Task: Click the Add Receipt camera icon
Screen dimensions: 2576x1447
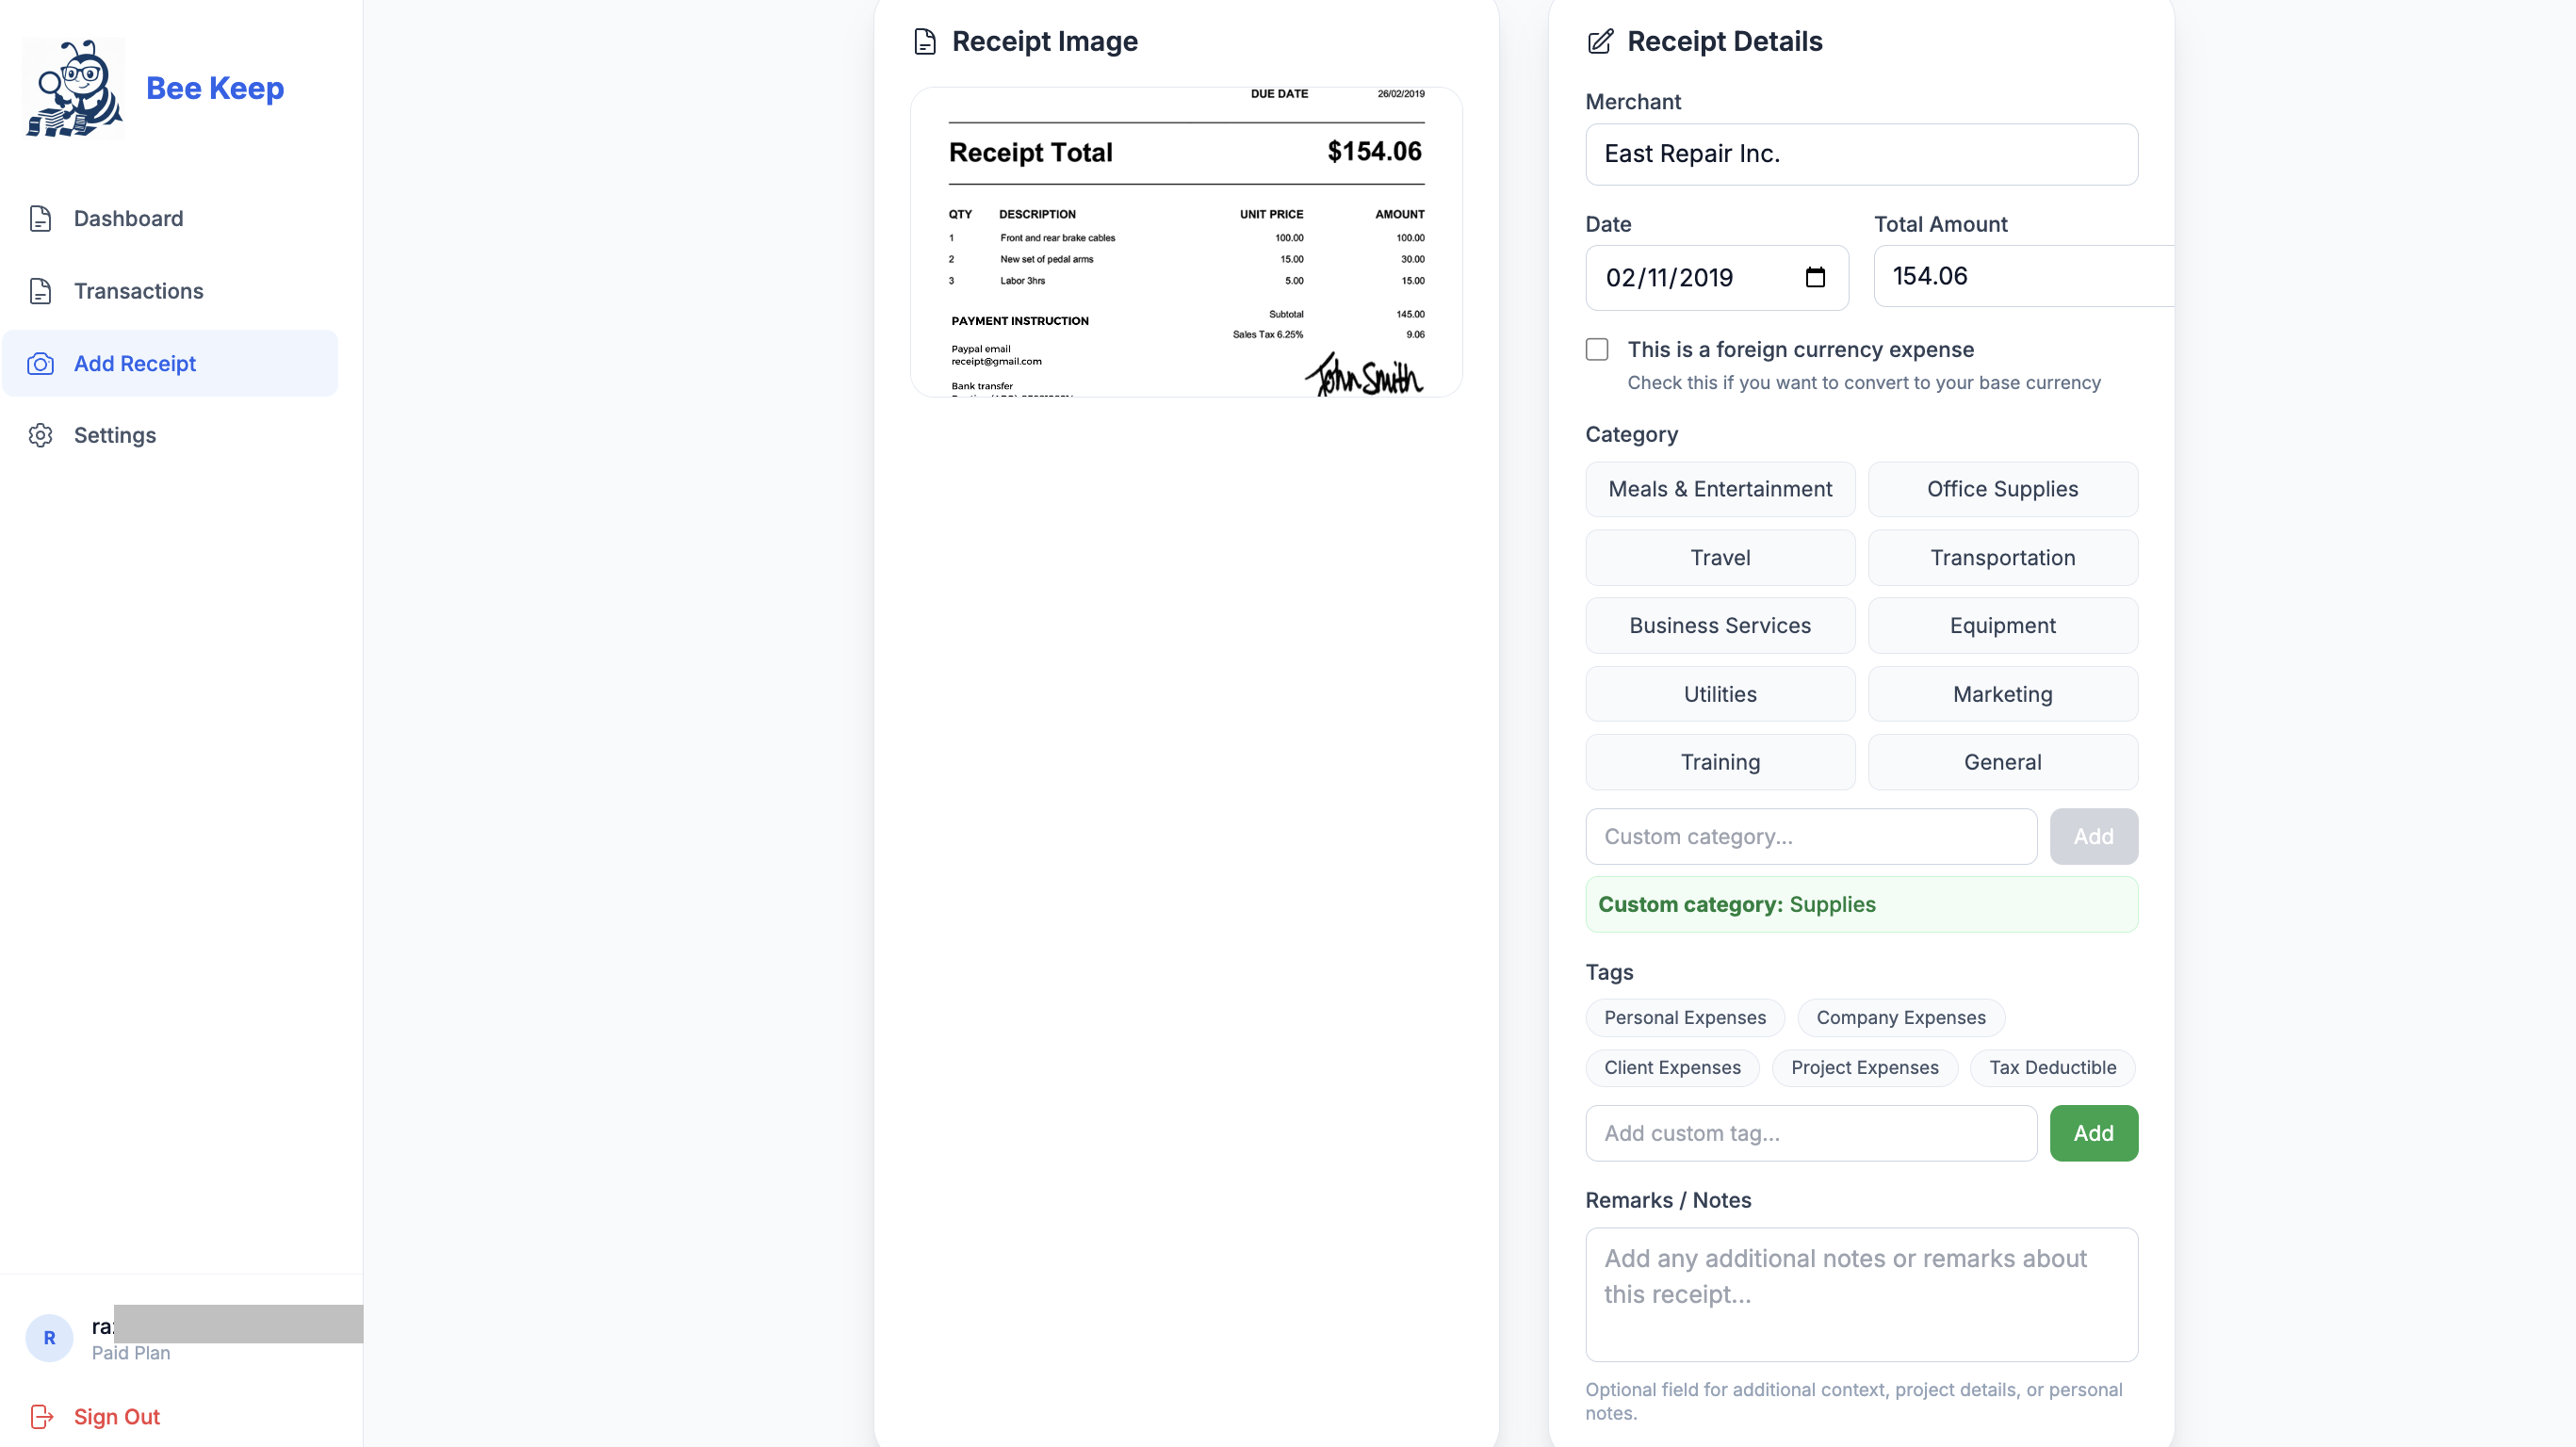Action: pos(40,363)
